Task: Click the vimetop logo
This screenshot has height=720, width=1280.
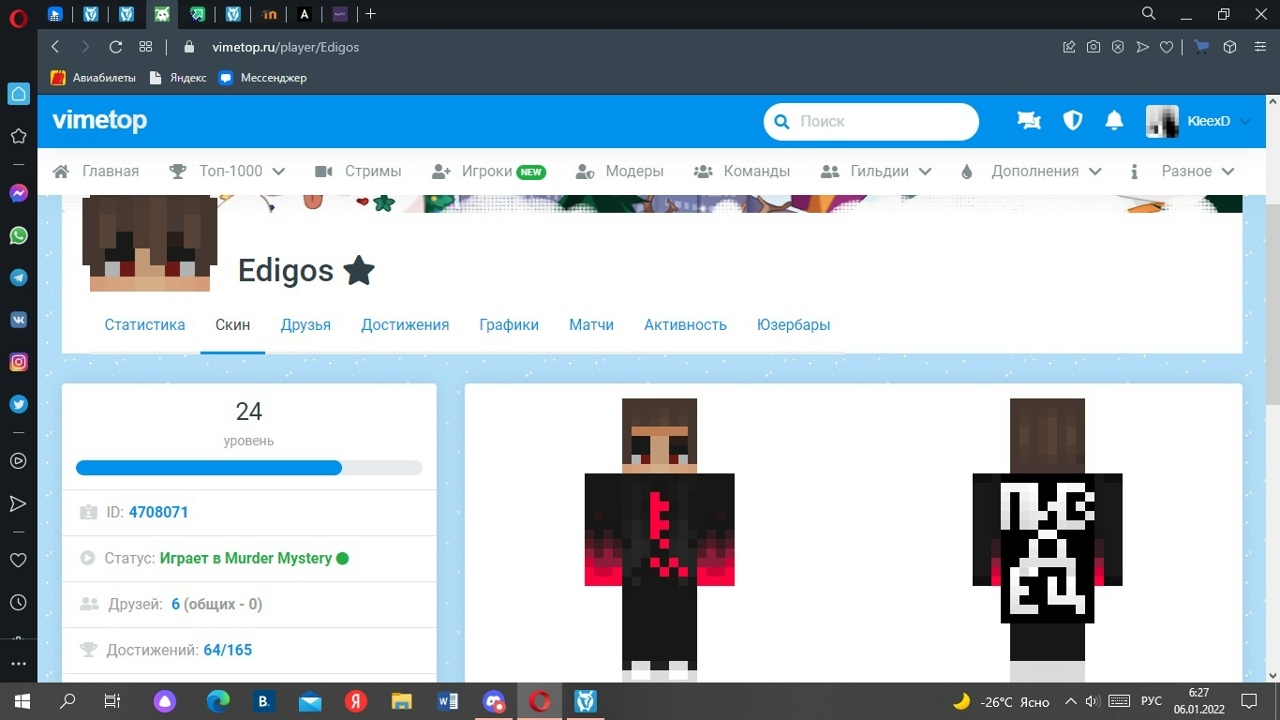Action: pyautogui.click(x=100, y=121)
